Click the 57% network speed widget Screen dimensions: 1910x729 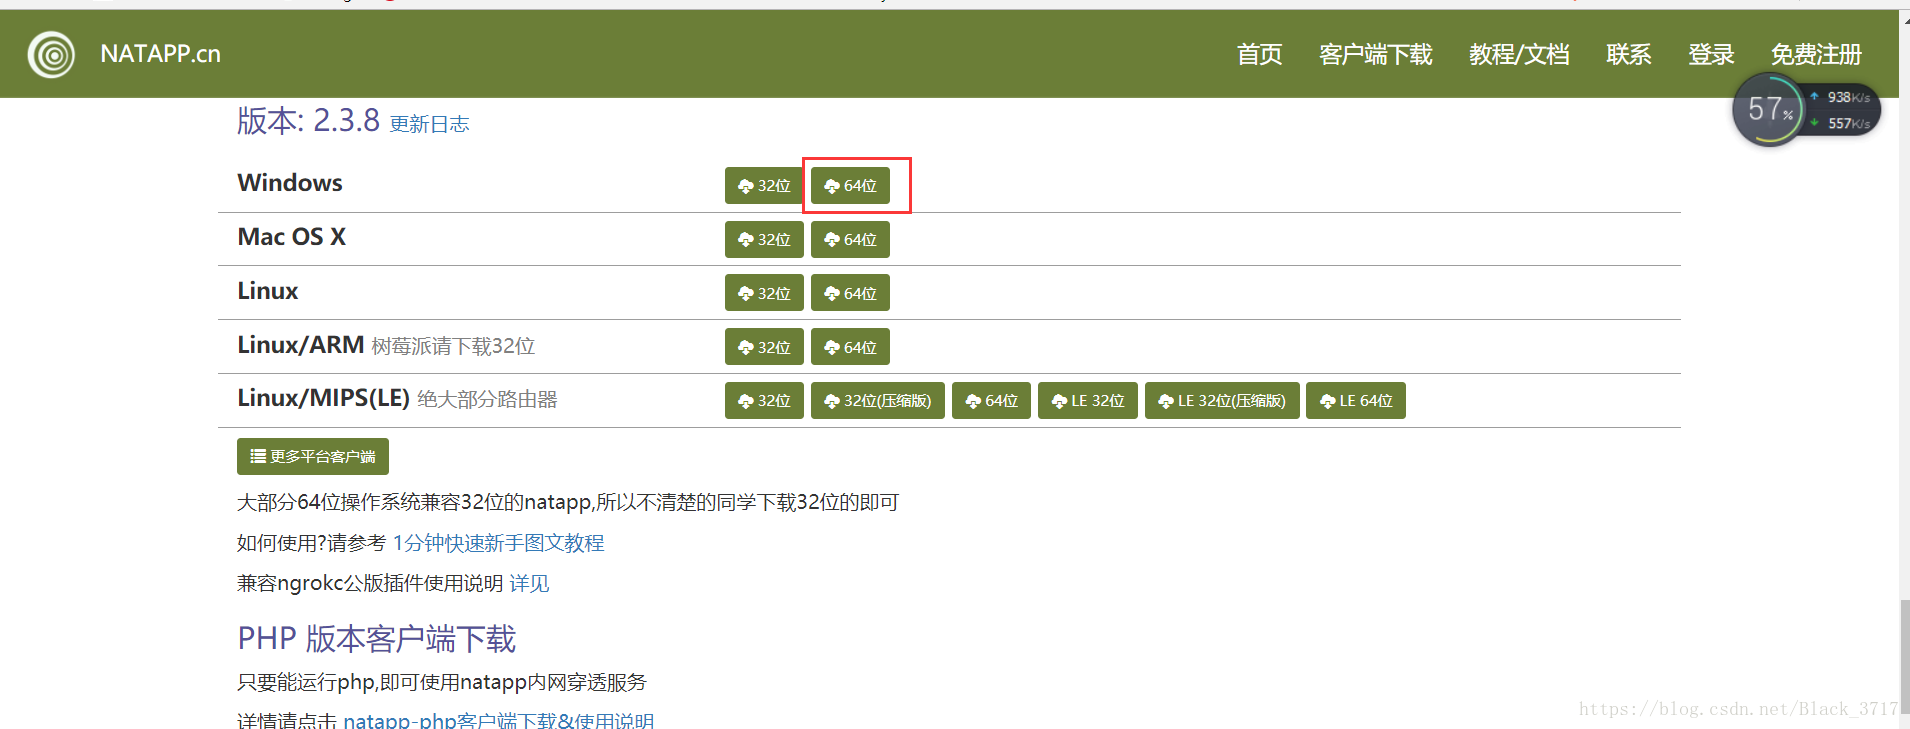click(1806, 110)
